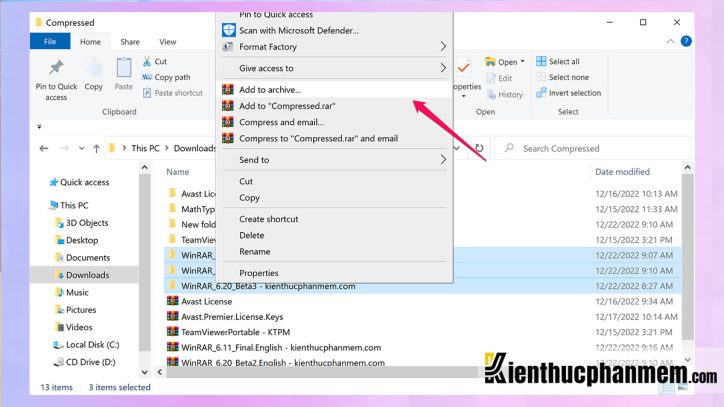
Task: Click Scan with Microsoft Defender...
Action: coord(333,30)
